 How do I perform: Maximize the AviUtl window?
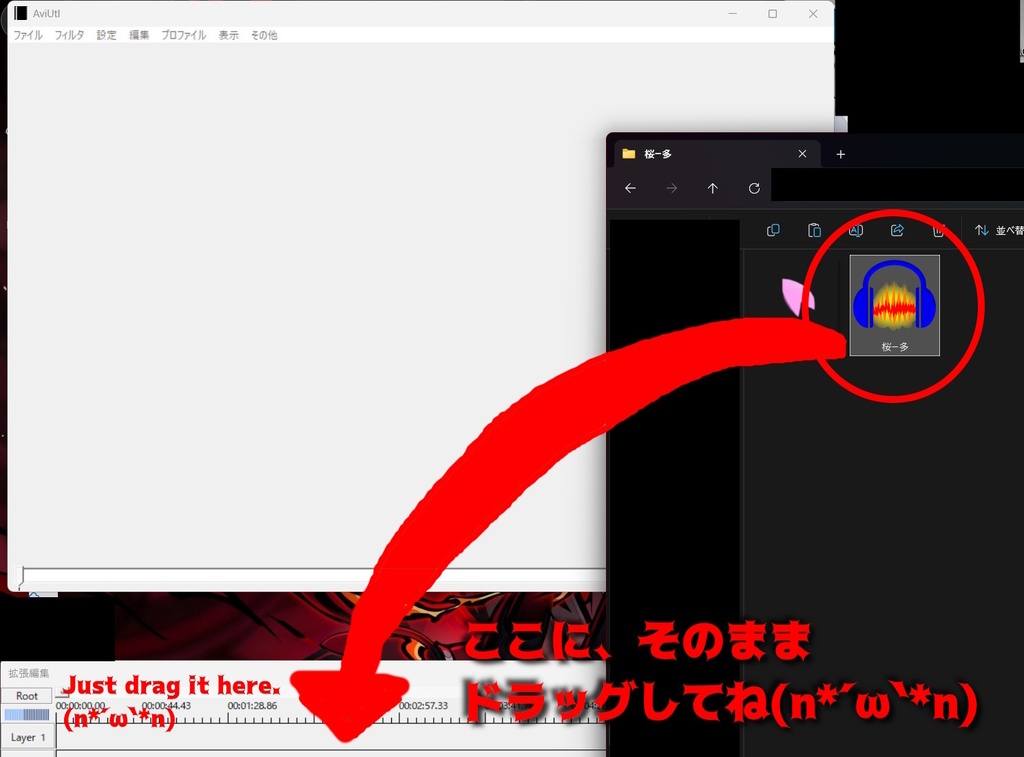pos(773,14)
